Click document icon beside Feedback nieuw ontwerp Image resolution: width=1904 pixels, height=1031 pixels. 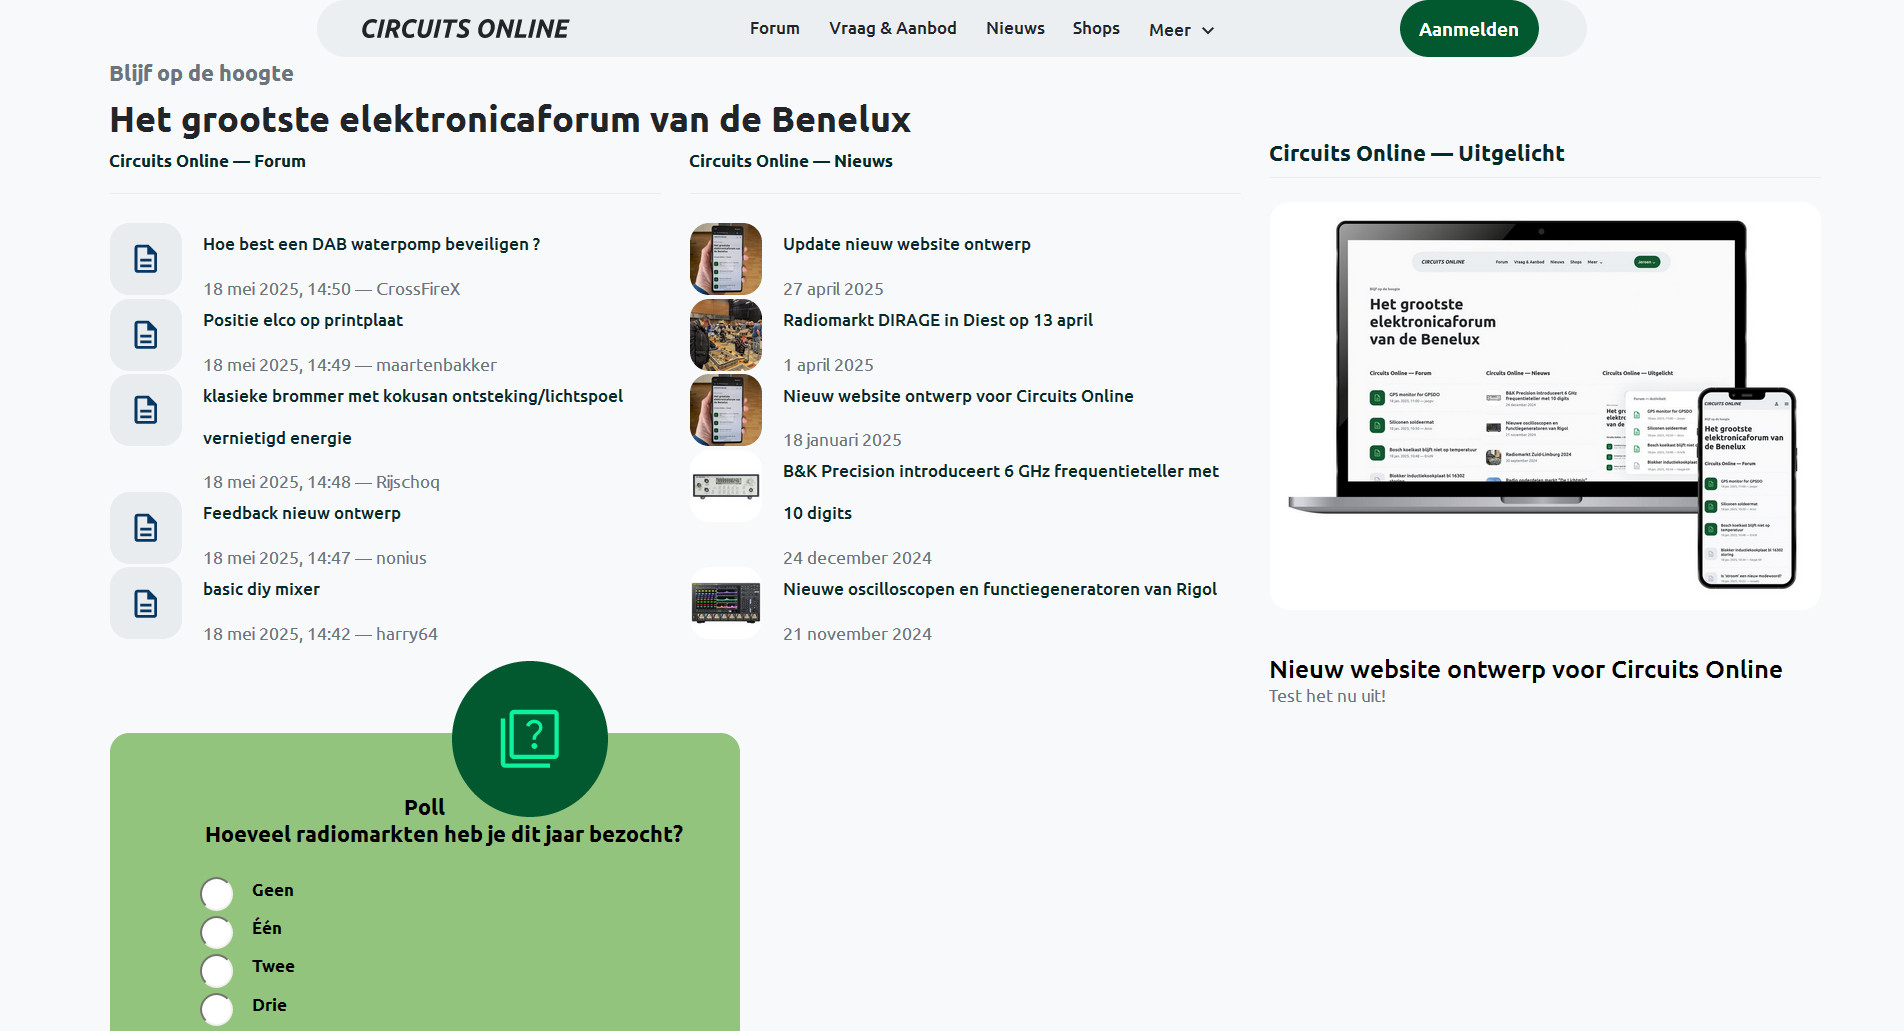point(146,528)
